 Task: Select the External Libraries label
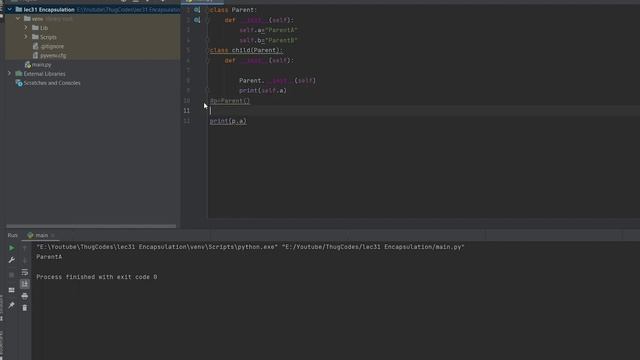(44, 74)
